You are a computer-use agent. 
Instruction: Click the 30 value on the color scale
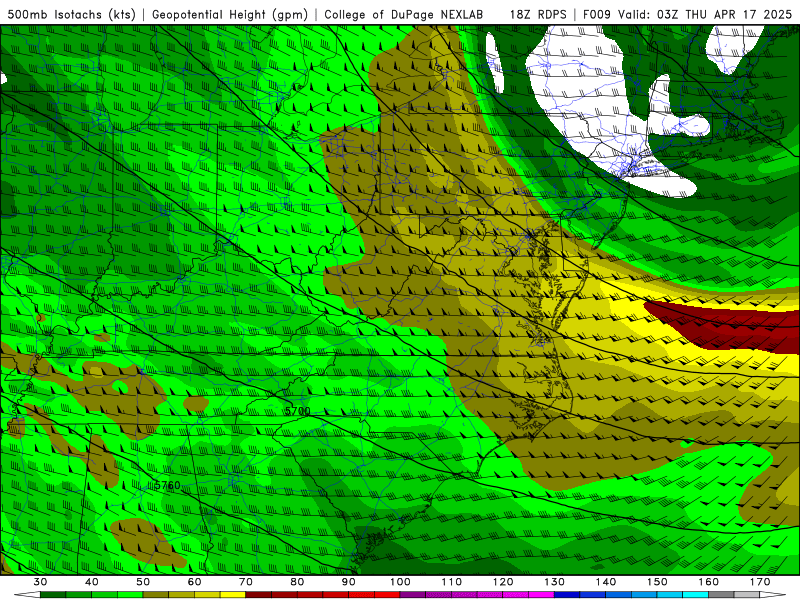point(40,582)
